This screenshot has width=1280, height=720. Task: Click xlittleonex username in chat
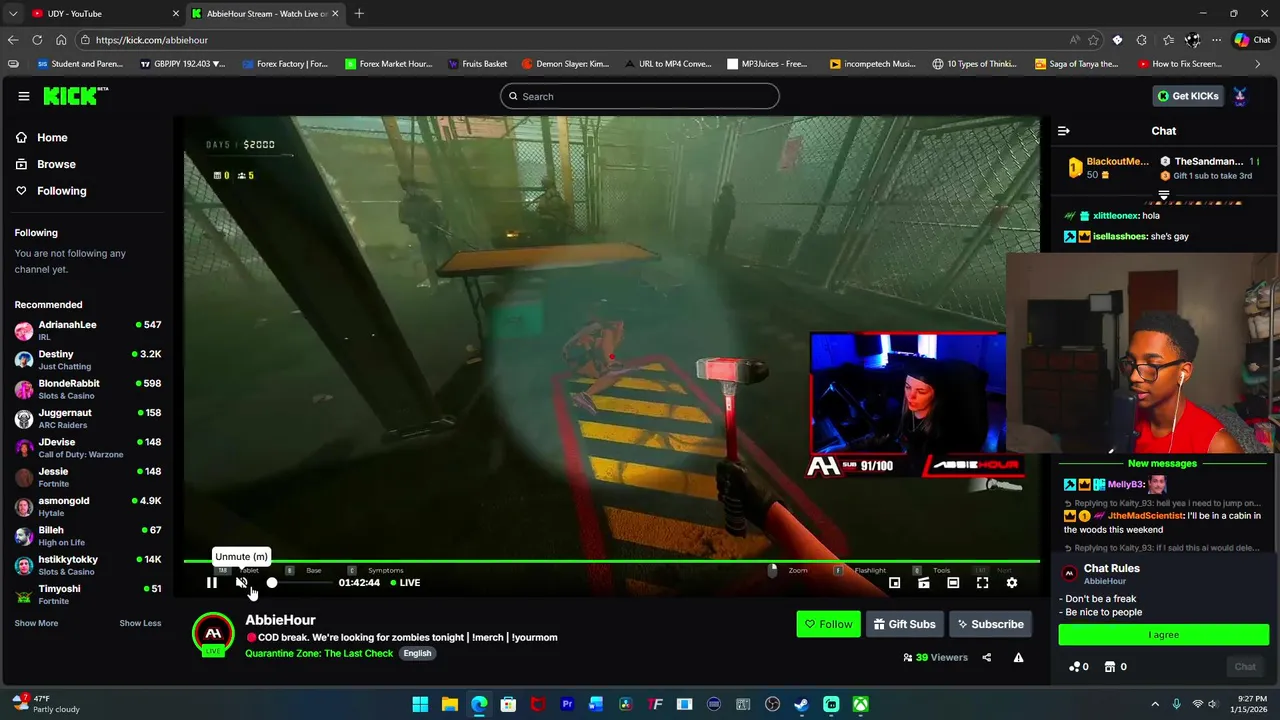click(1116, 216)
